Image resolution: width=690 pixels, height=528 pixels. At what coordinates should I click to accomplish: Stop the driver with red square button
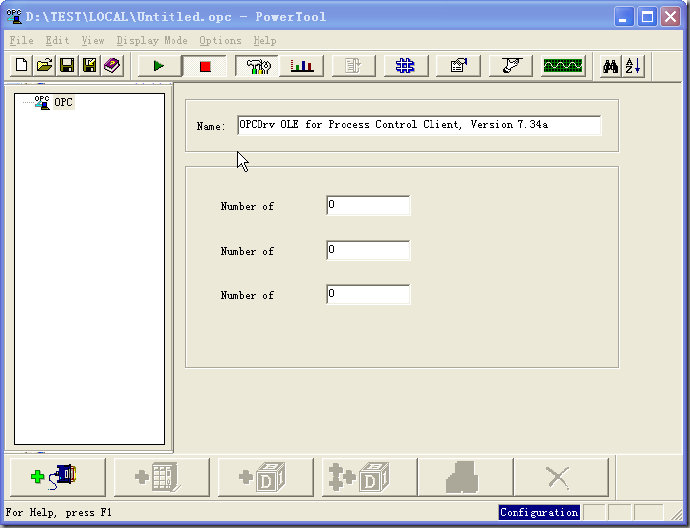pos(205,66)
